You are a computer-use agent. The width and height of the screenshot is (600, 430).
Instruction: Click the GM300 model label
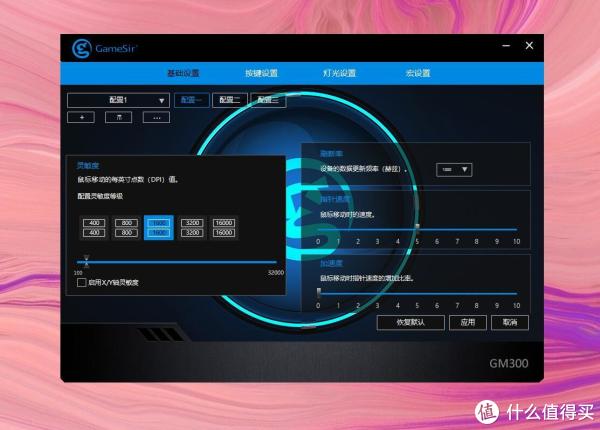coord(509,363)
